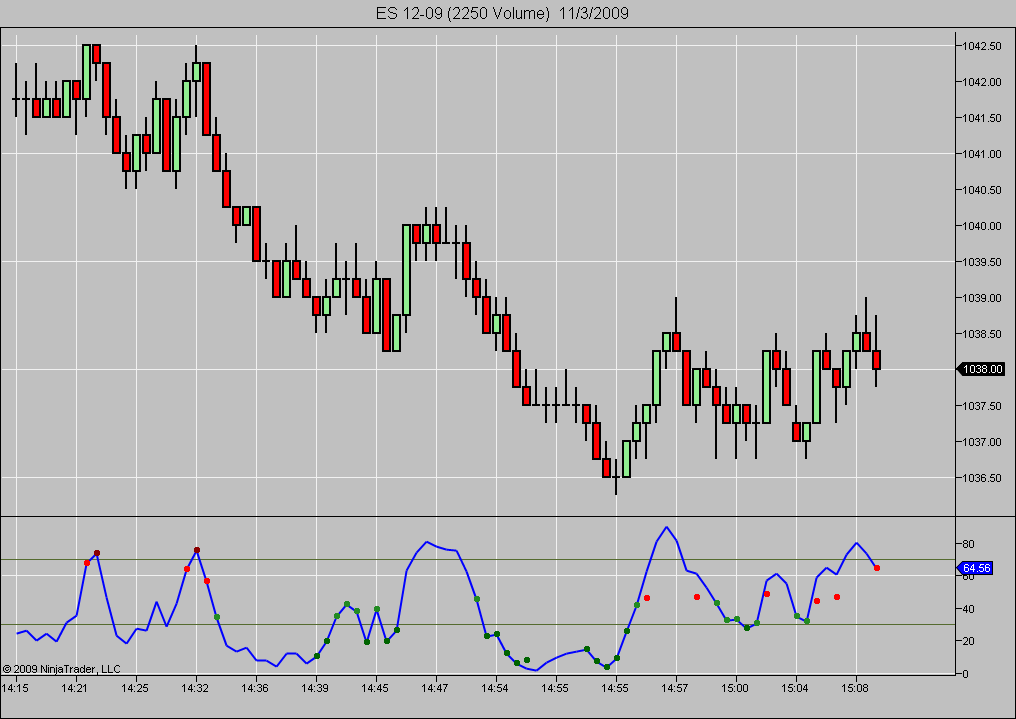Click the 0 level on indicator axis
Screen dimensions: 1016x719
[965, 674]
